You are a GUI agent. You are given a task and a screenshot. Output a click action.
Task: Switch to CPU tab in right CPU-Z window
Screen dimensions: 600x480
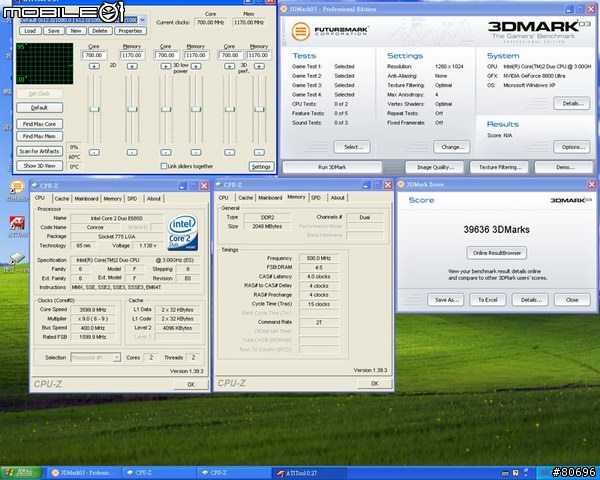[x=223, y=198]
